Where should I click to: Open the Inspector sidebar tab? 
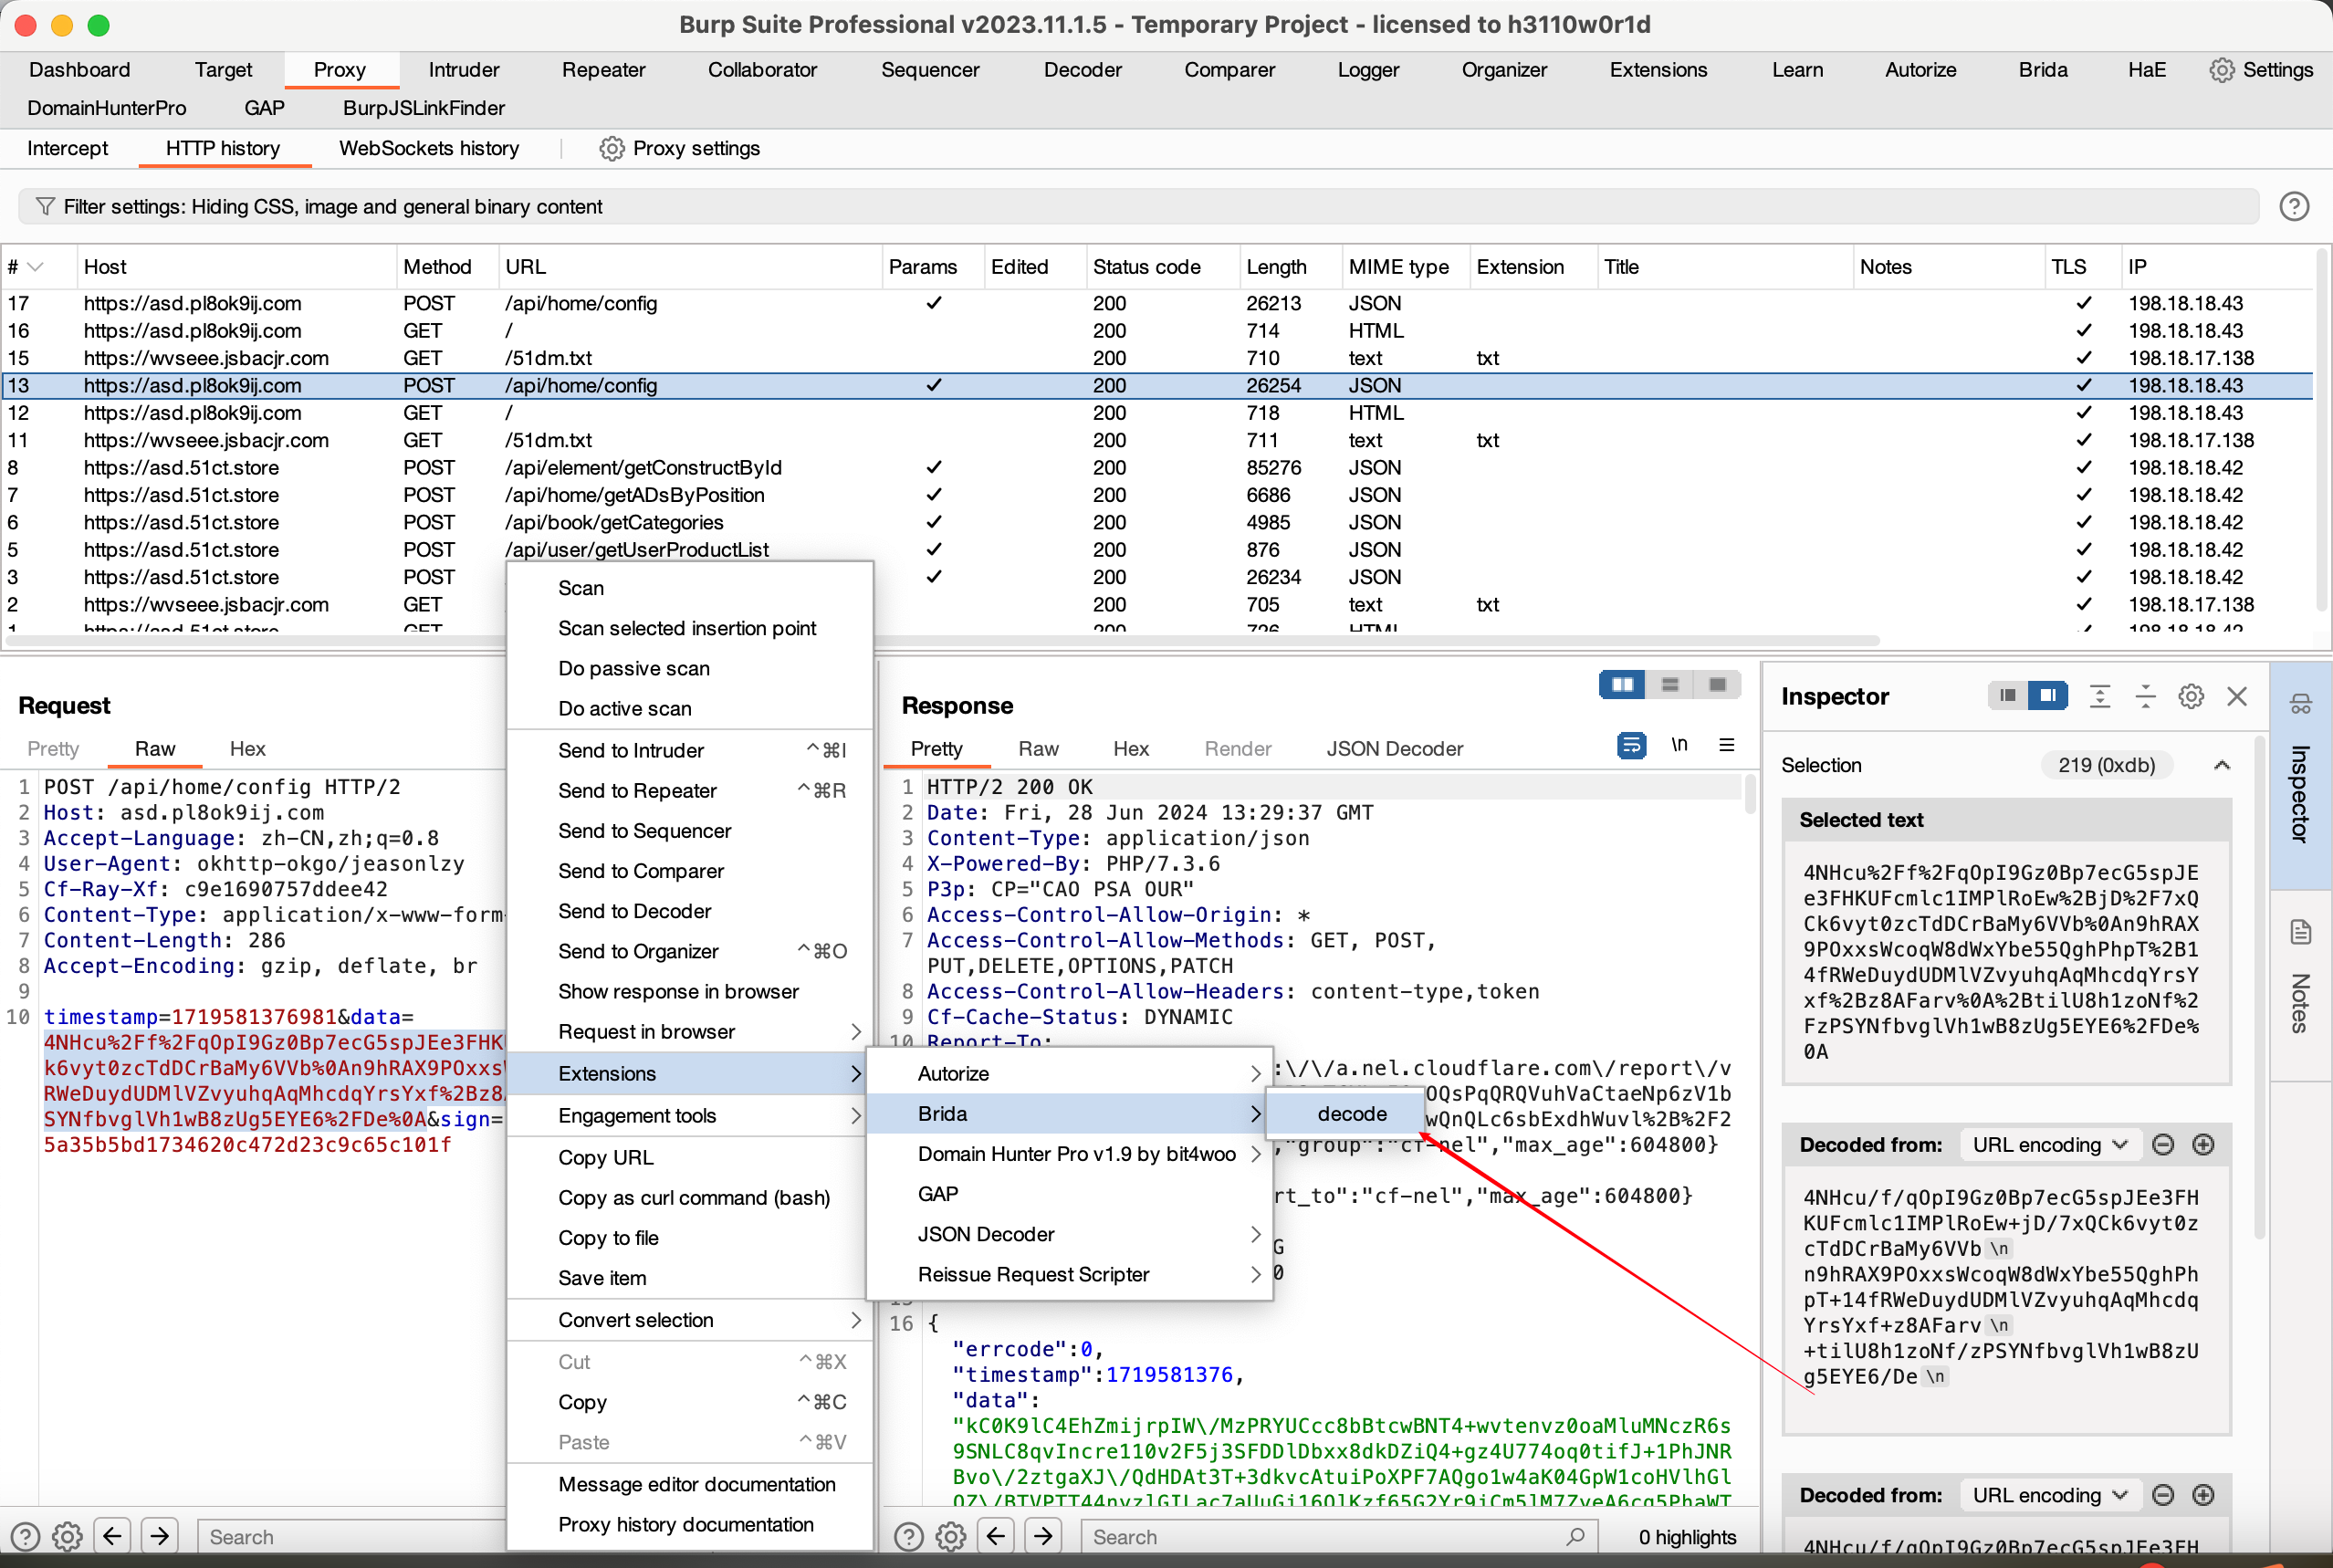(2300, 775)
